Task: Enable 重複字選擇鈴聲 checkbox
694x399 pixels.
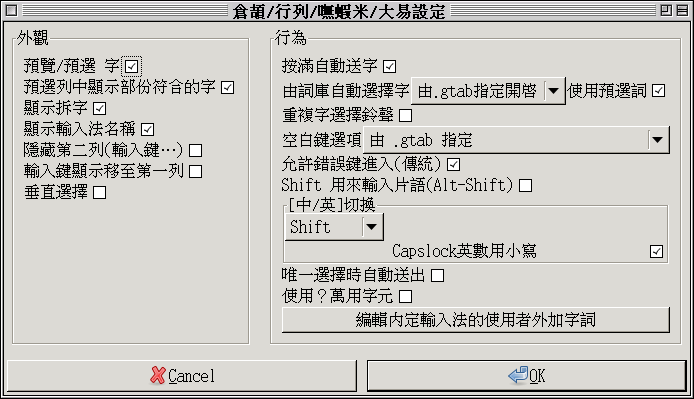Action: [x=405, y=116]
